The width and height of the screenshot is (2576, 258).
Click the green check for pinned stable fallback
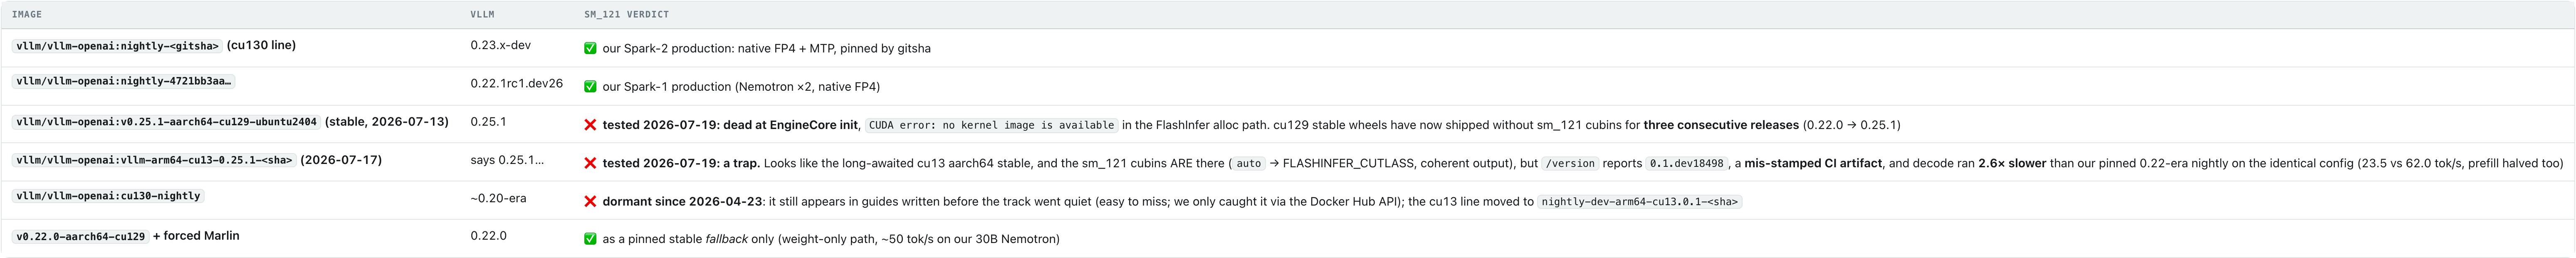tap(590, 239)
